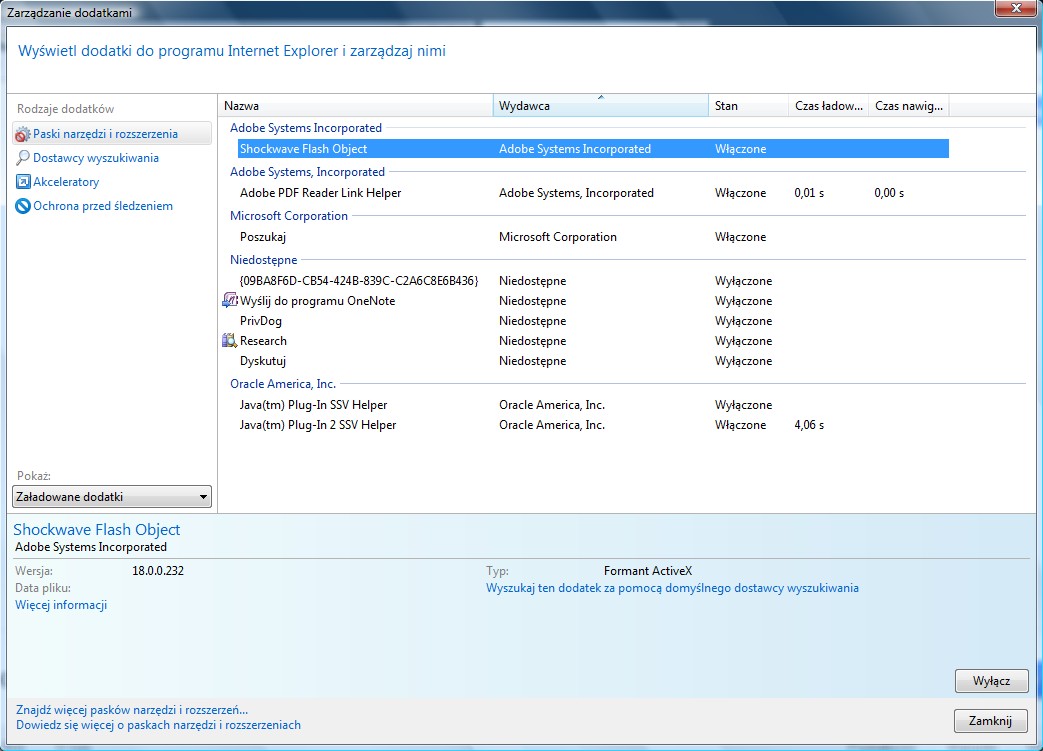Select the Poszukaj add-on row

593,237
